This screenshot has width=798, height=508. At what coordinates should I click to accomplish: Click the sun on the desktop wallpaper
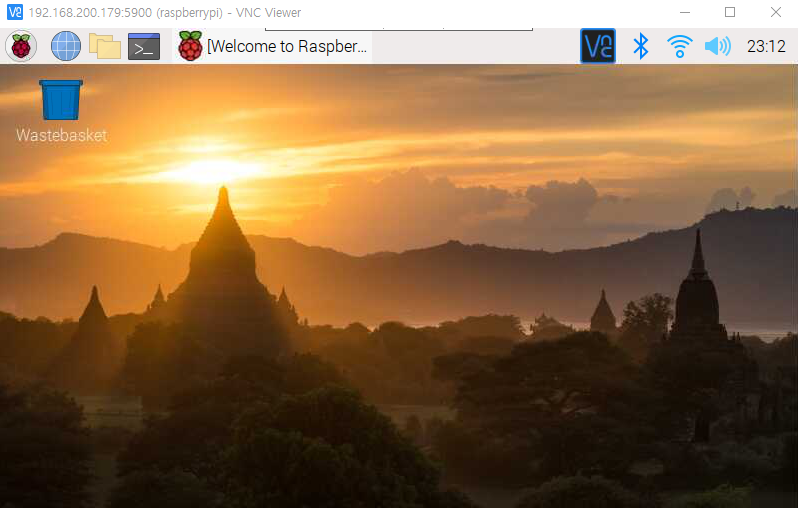pyautogui.click(x=209, y=170)
